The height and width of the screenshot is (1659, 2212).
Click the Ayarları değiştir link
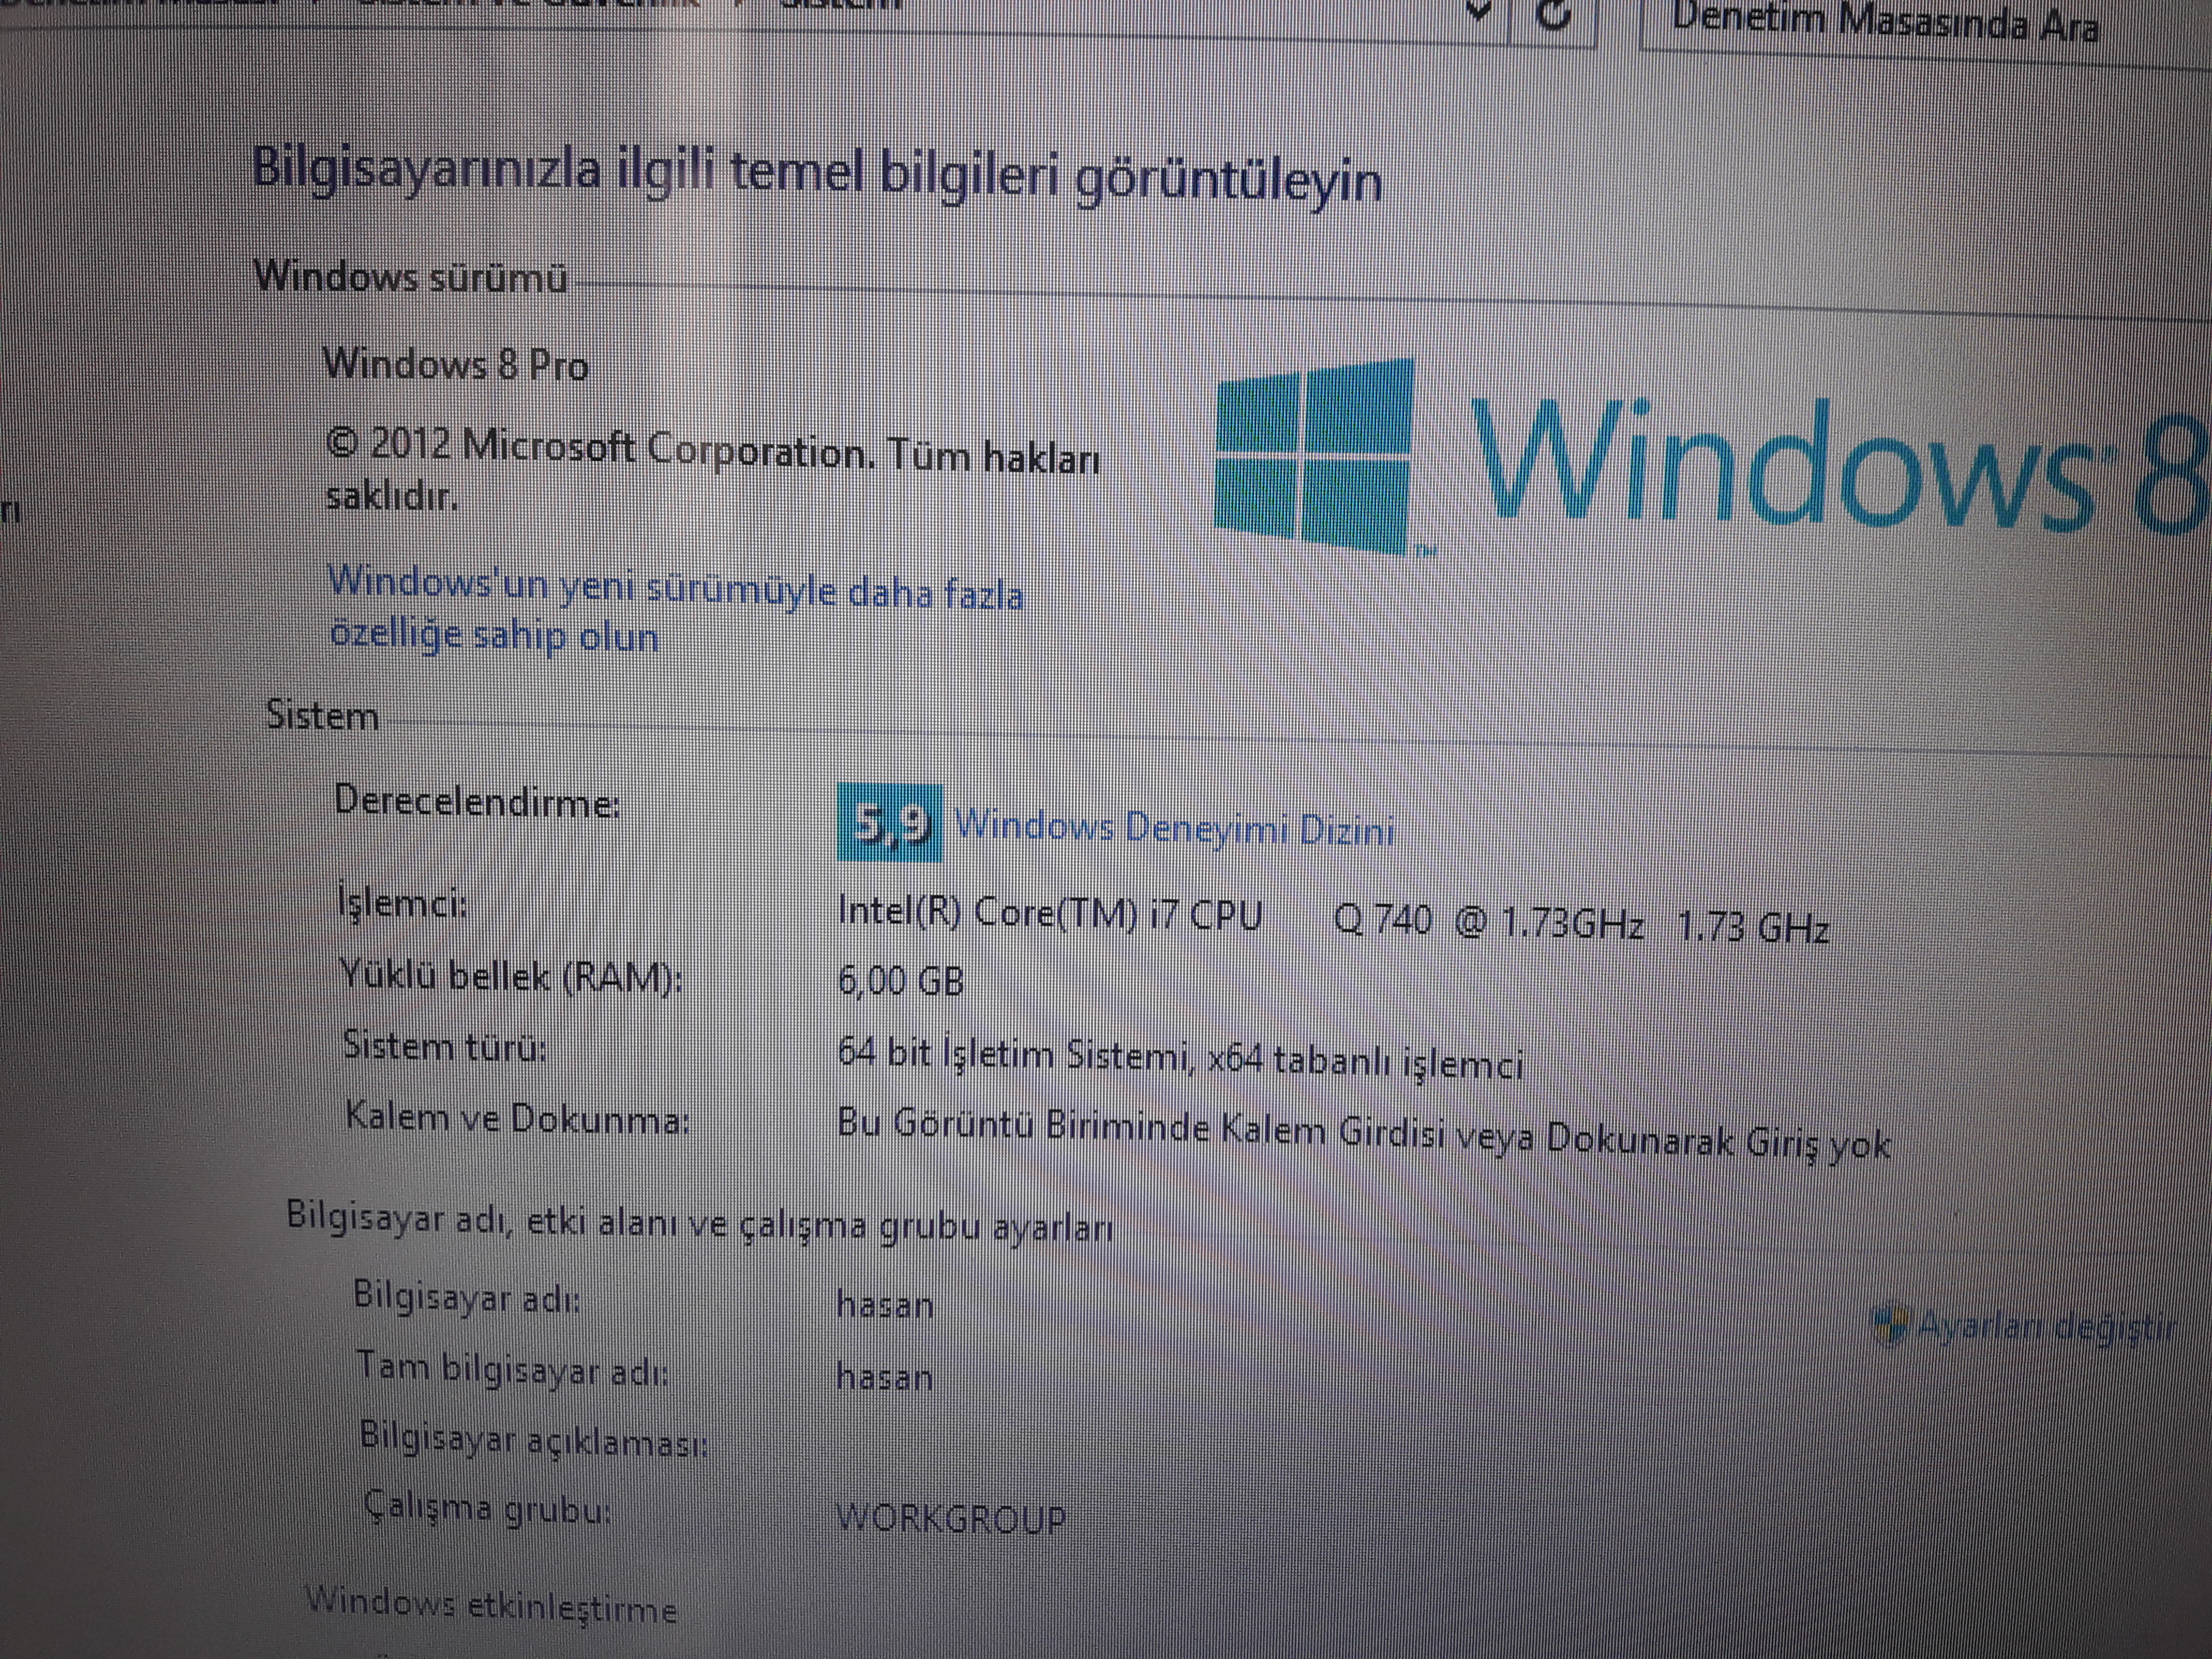click(x=2046, y=1327)
